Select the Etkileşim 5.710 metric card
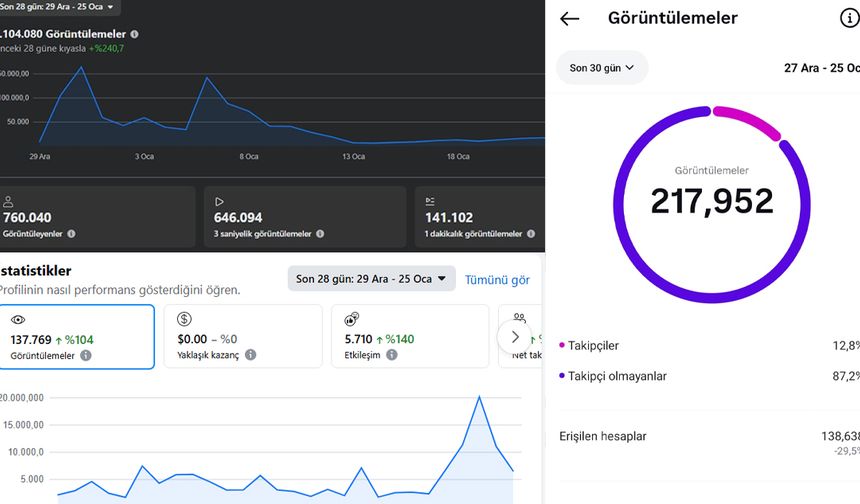Screen dimensions: 860x504 coord(409,336)
